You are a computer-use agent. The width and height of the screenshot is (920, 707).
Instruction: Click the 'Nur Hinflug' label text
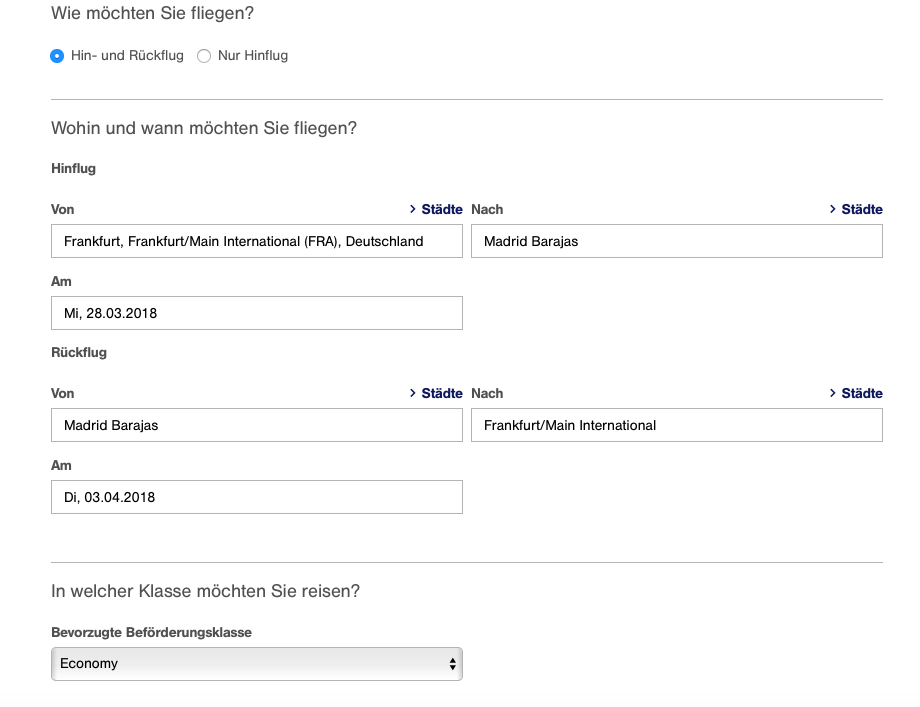click(x=252, y=56)
